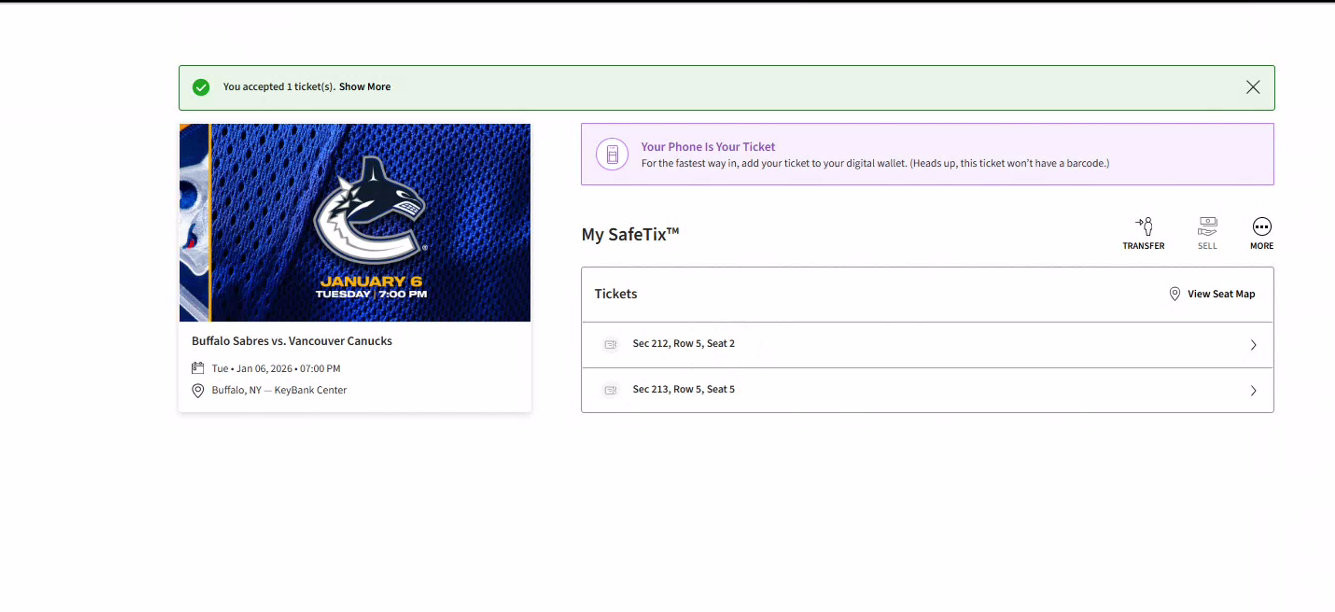Open the Transfer tickets option
The image size is (1335, 612).
[x=1143, y=233]
